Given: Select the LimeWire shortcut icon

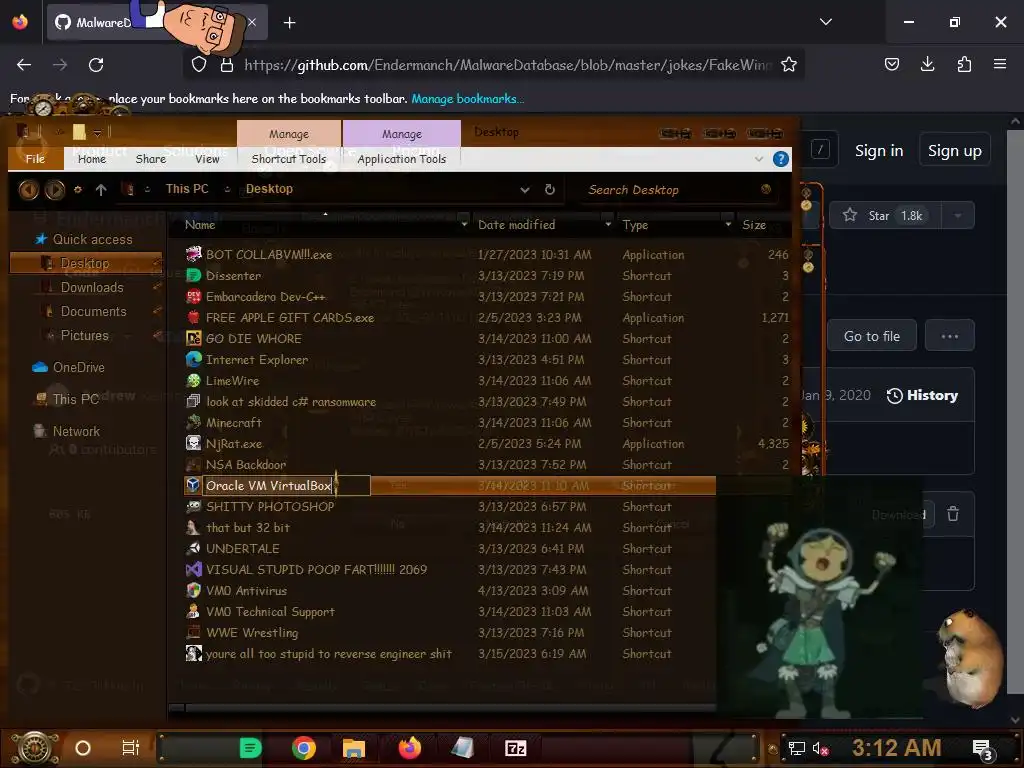Looking at the screenshot, I should pyautogui.click(x=193, y=380).
